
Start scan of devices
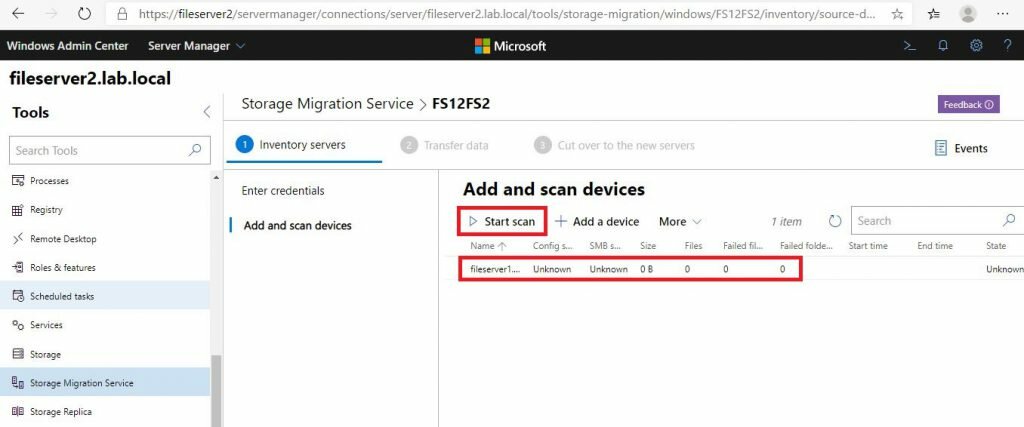pos(502,221)
